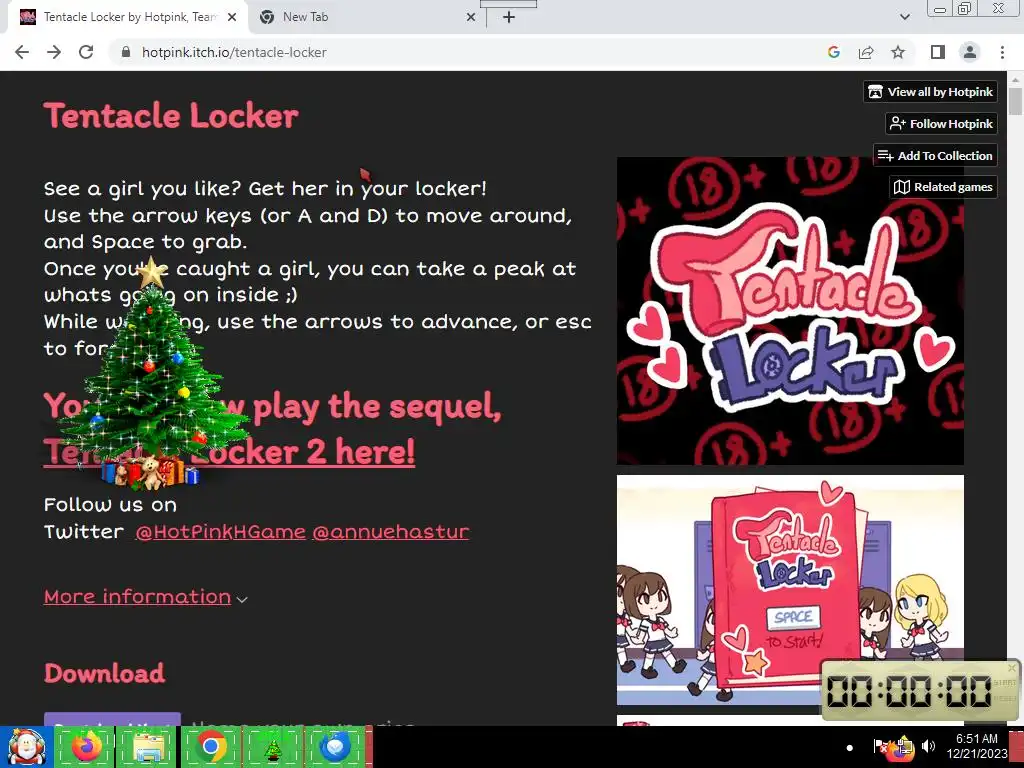Click the Follow Hotpink button
This screenshot has width=1024, height=768.
pyautogui.click(x=941, y=123)
